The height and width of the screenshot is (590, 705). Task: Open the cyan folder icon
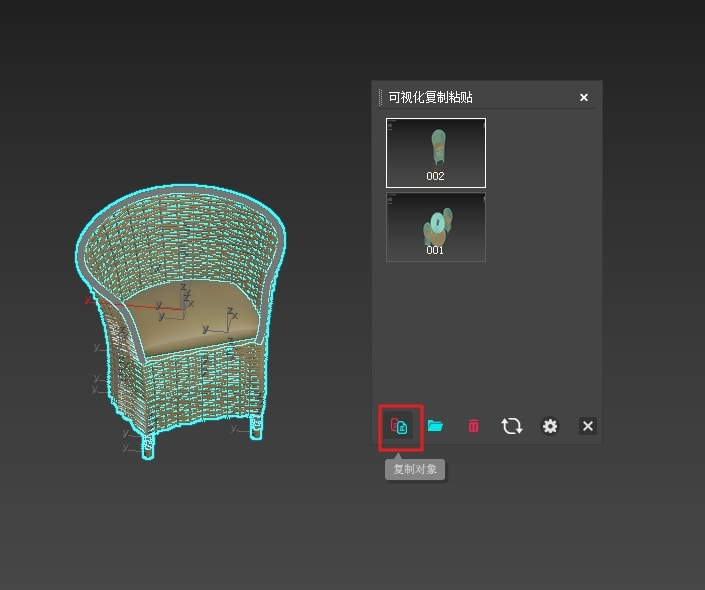pos(435,426)
